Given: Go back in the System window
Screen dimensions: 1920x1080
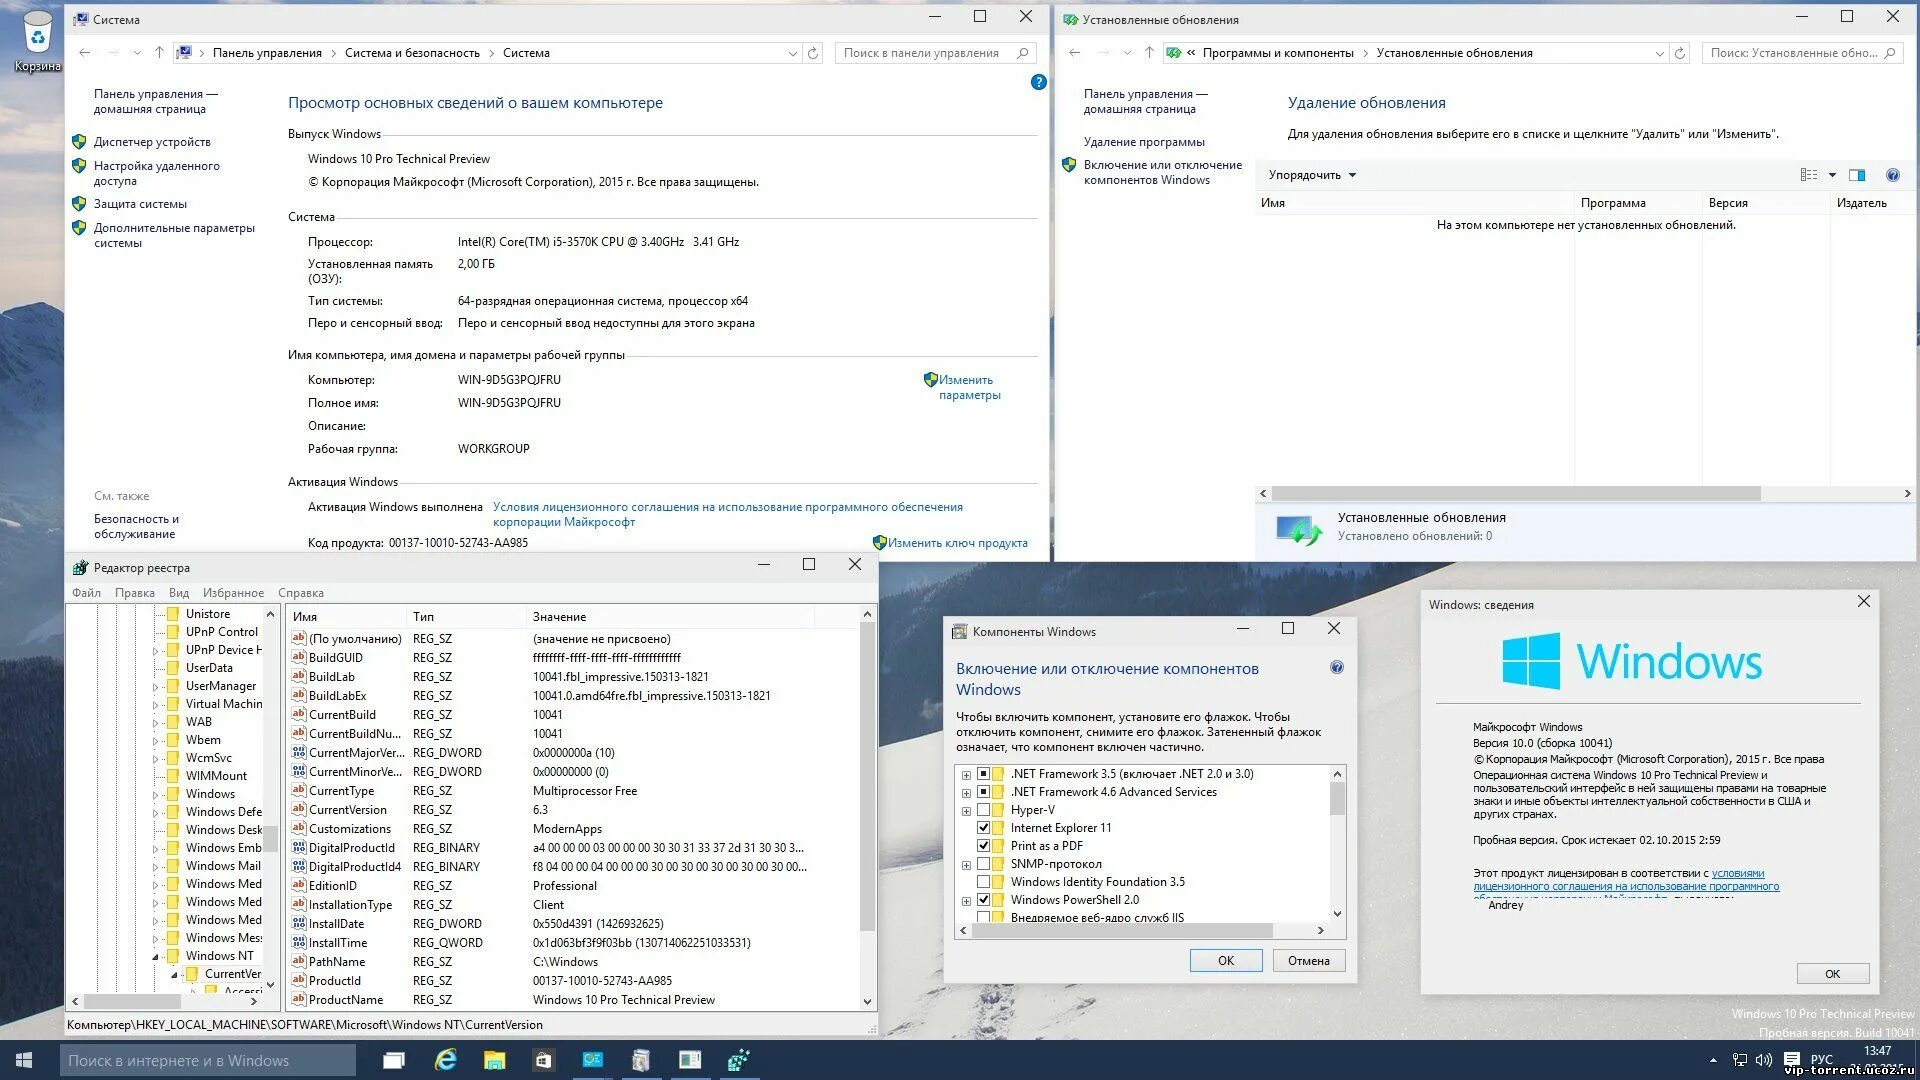Looking at the screenshot, I should (x=85, y=53).
